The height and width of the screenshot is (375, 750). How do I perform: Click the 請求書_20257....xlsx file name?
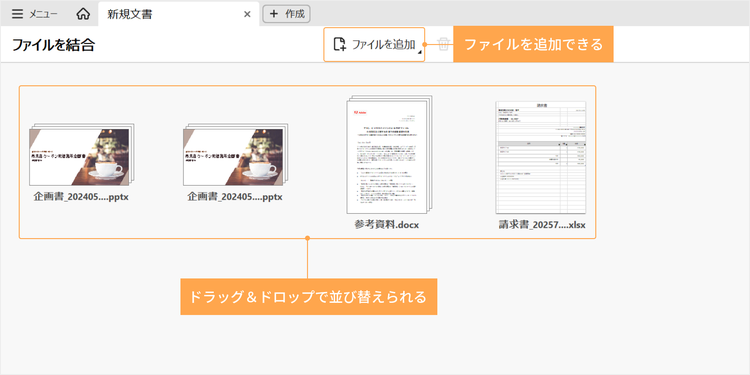coord(542,225)
